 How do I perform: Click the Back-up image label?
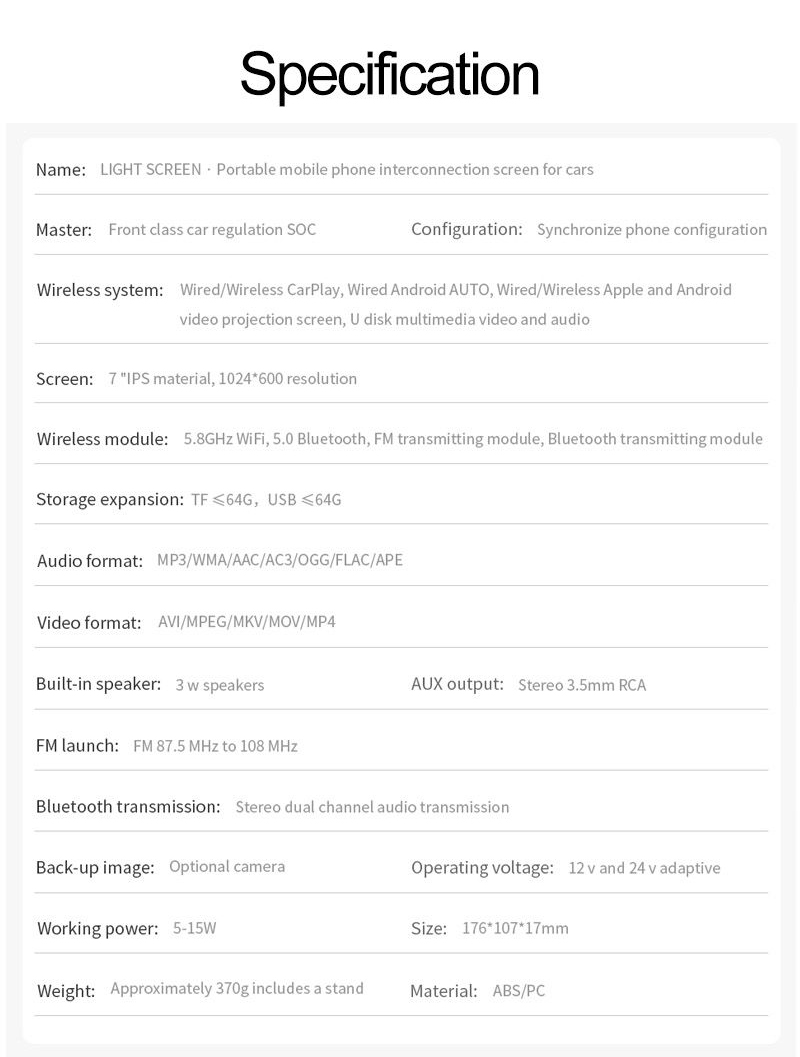pyautogui.click(x=95, y=867)
